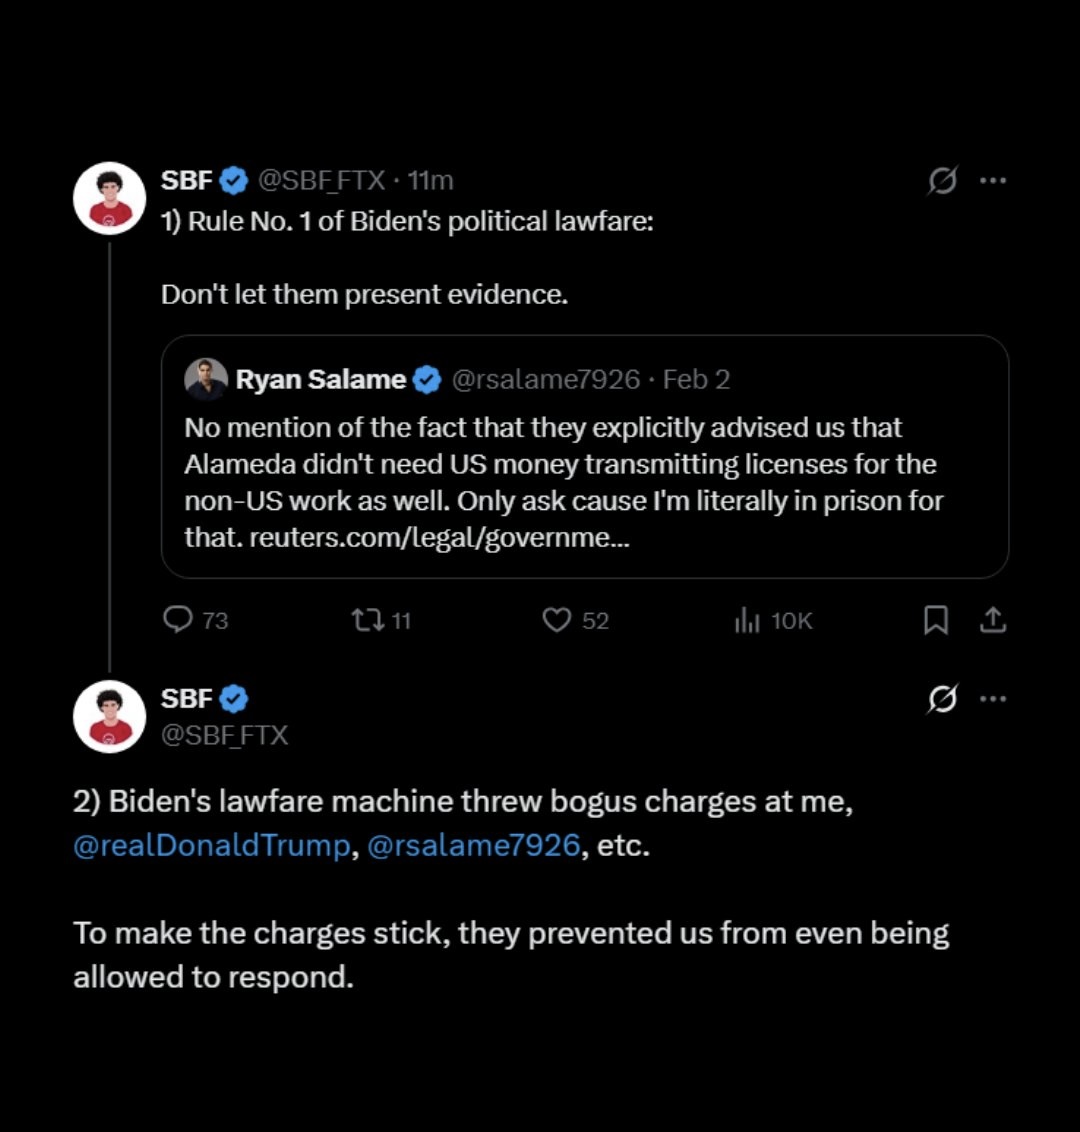Click the Grok icon on first post
Image resolution: width=1080 pixels, height=1132 pixels.
click(942, 181)
